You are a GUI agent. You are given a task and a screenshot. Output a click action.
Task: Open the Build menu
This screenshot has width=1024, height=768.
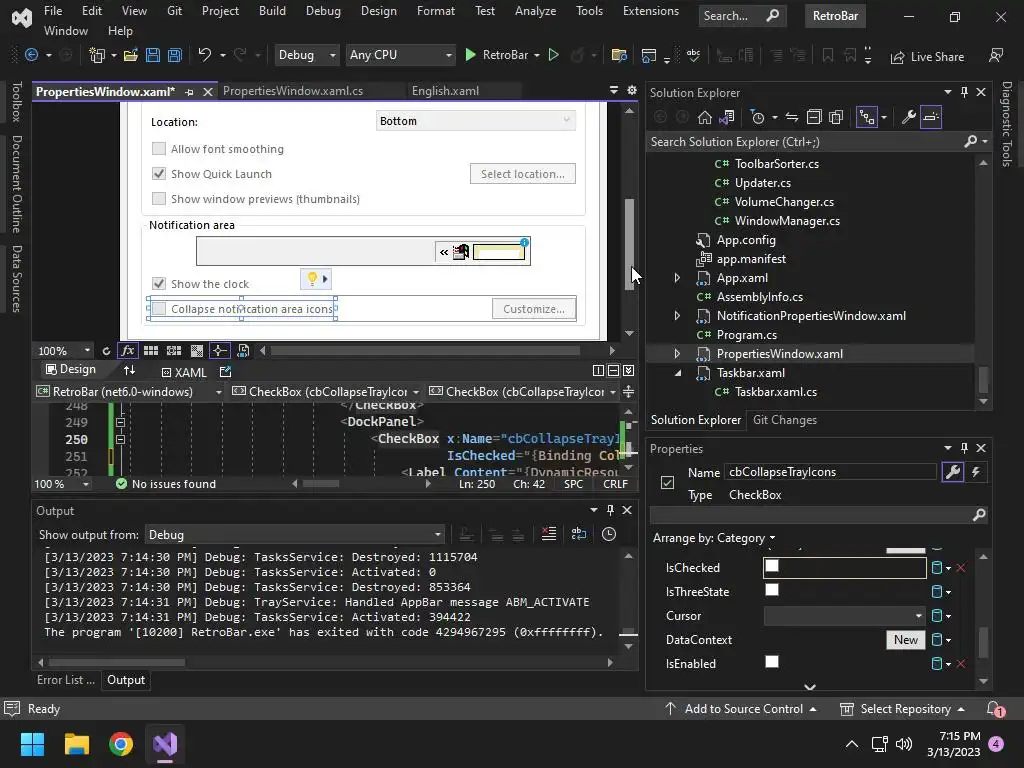272,11
